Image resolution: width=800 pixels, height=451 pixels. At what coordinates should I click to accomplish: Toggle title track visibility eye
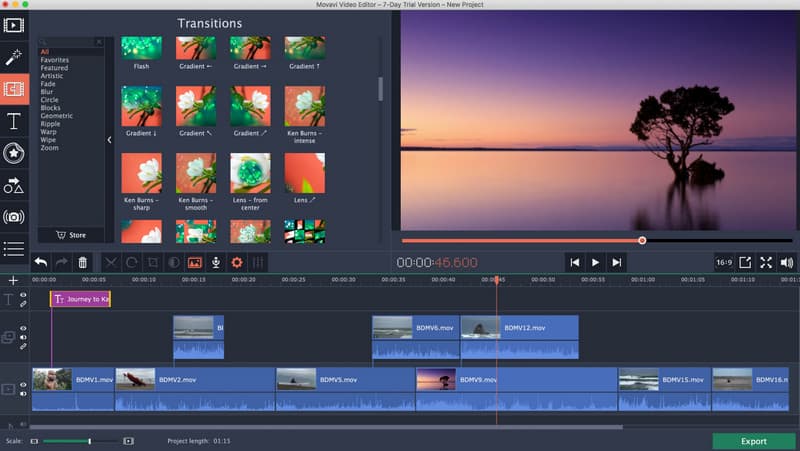point(23,295)
